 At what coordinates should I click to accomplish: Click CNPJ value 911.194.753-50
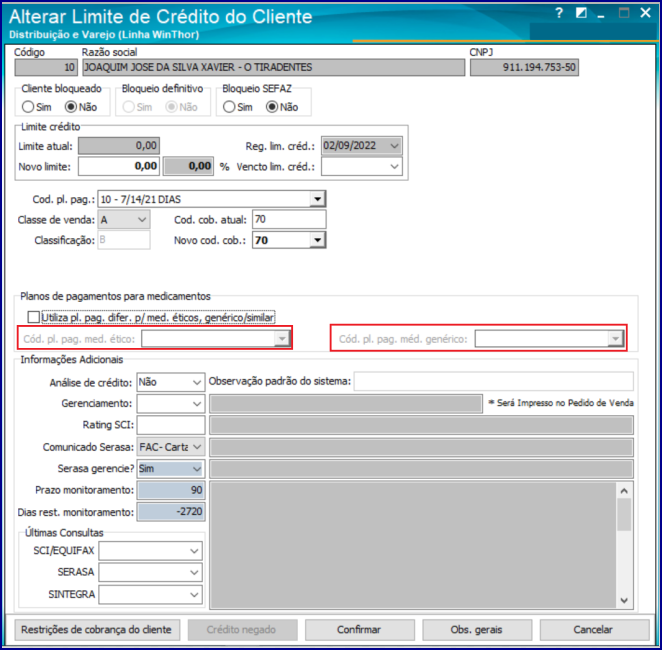[x=524, y=68]
